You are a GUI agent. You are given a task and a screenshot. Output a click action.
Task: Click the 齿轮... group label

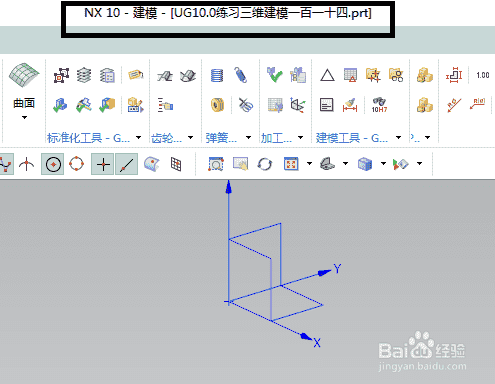pos(166,138)
